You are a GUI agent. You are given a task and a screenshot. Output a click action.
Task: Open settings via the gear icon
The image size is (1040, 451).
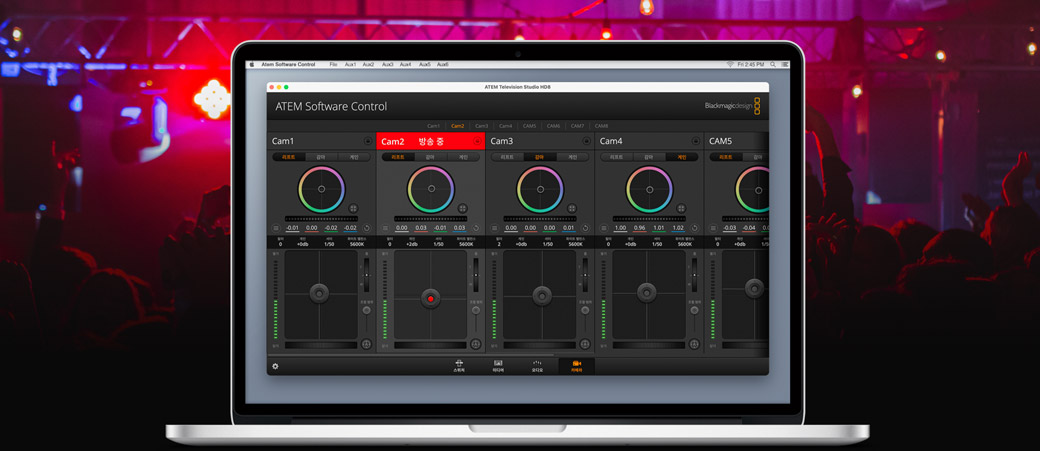(275, 366)
